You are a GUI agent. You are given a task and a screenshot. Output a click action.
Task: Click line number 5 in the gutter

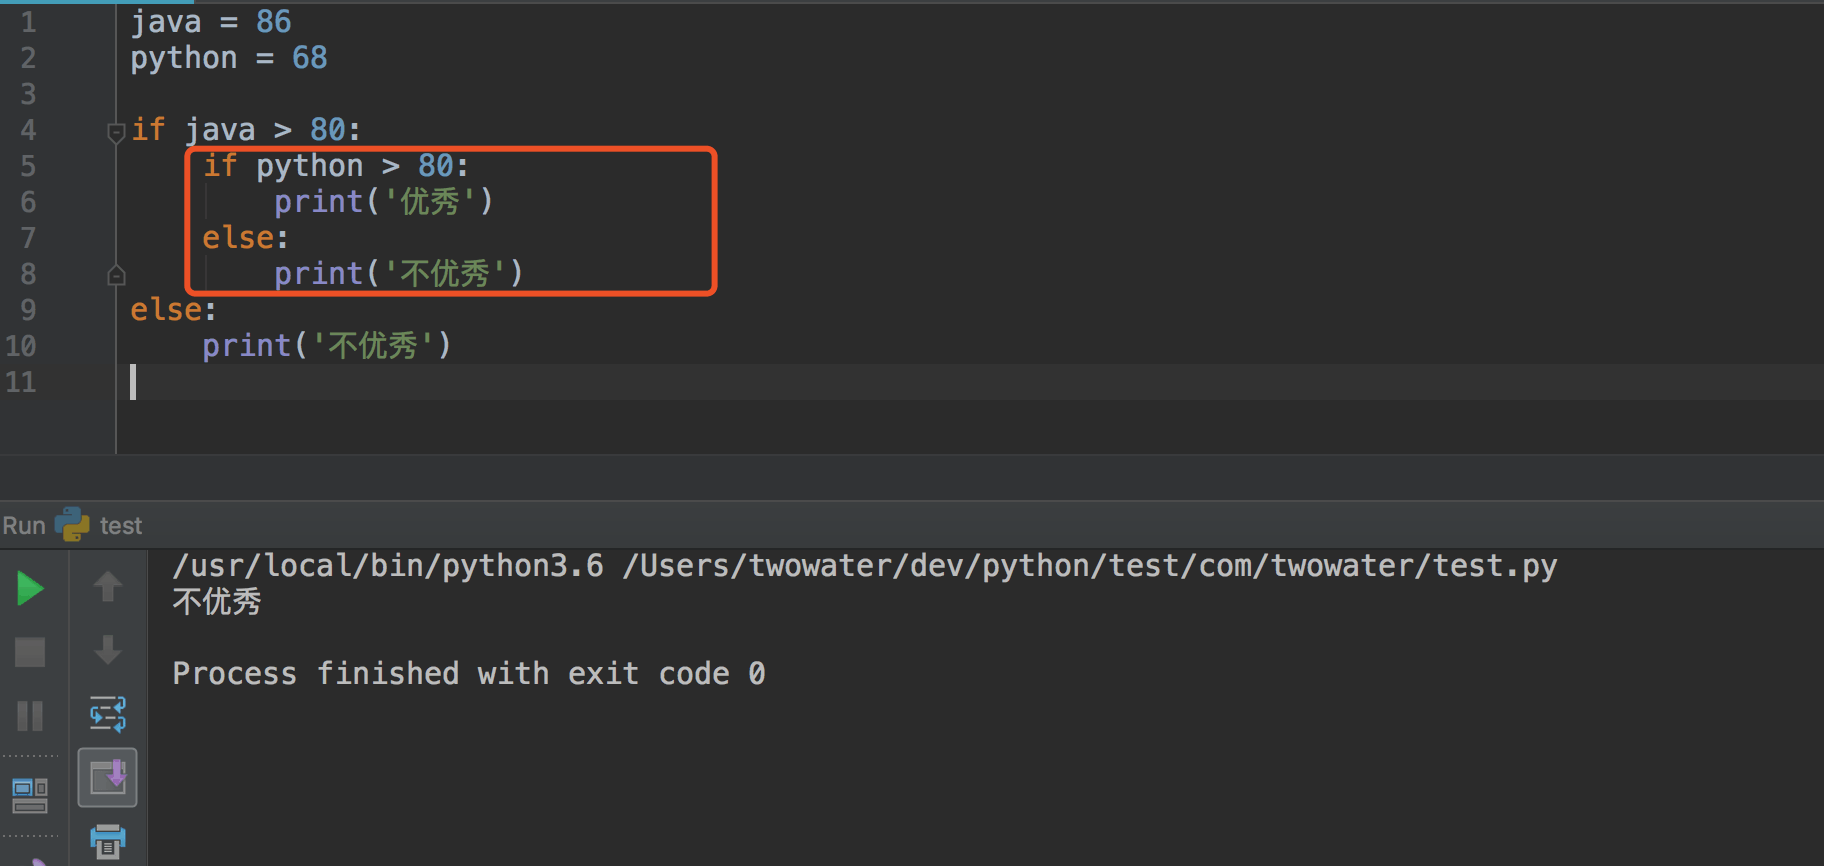(x=28, y=166)
